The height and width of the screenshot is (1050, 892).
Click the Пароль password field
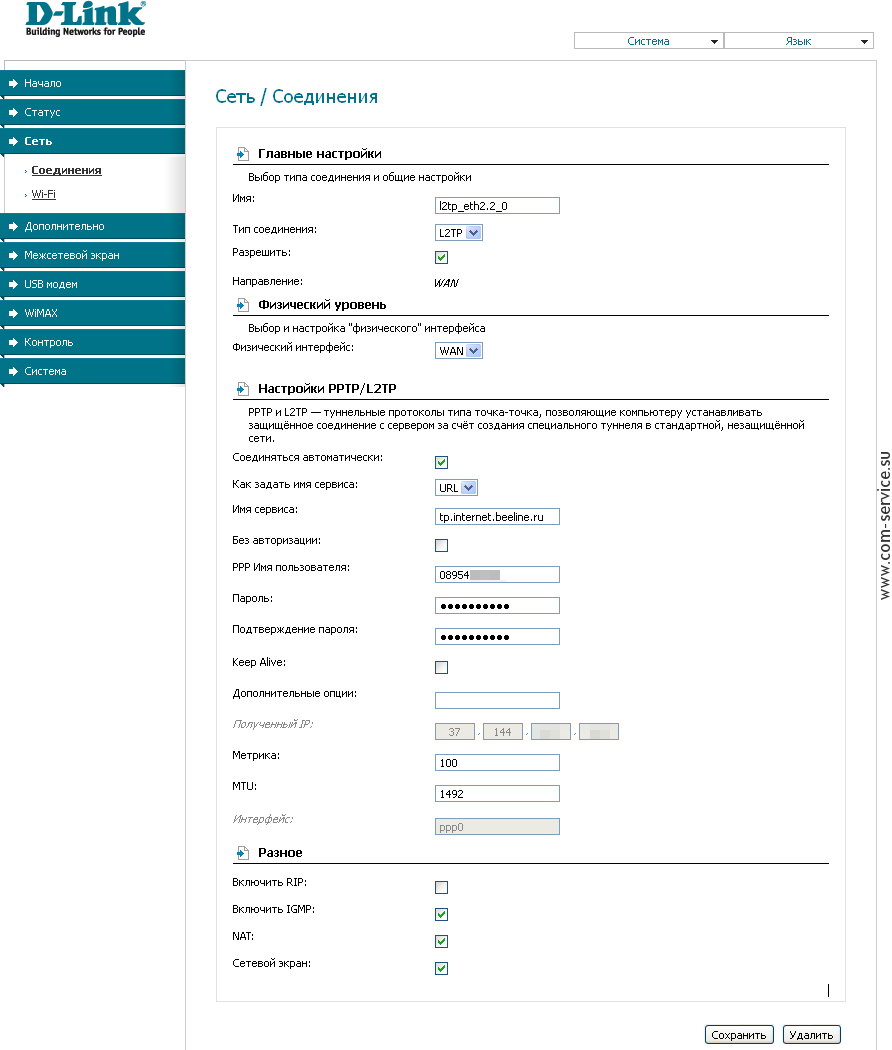pos(497,605)
